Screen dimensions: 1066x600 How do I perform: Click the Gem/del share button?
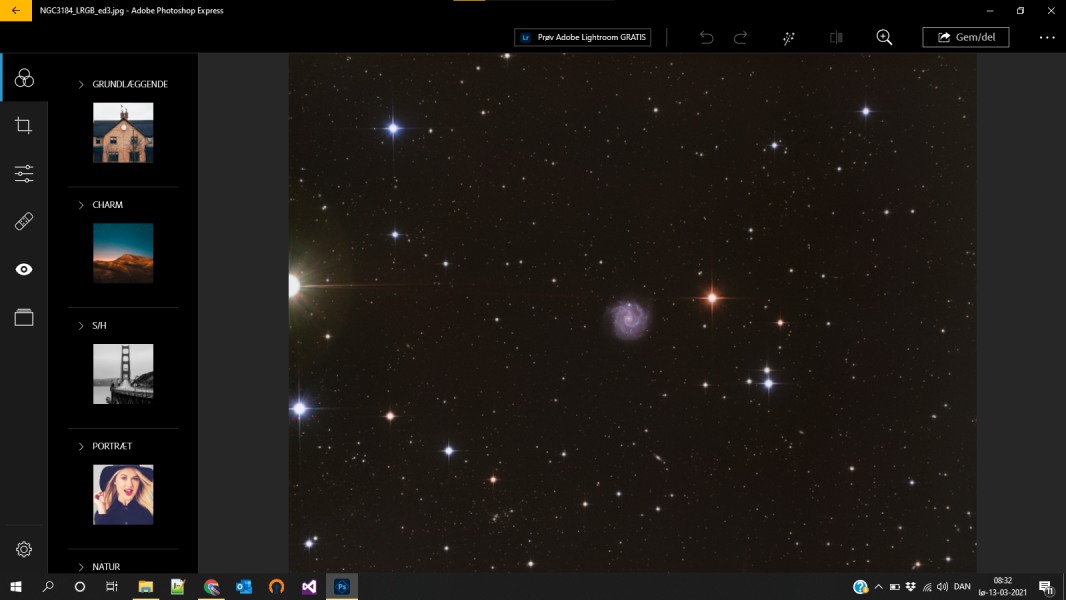[965, 37]
